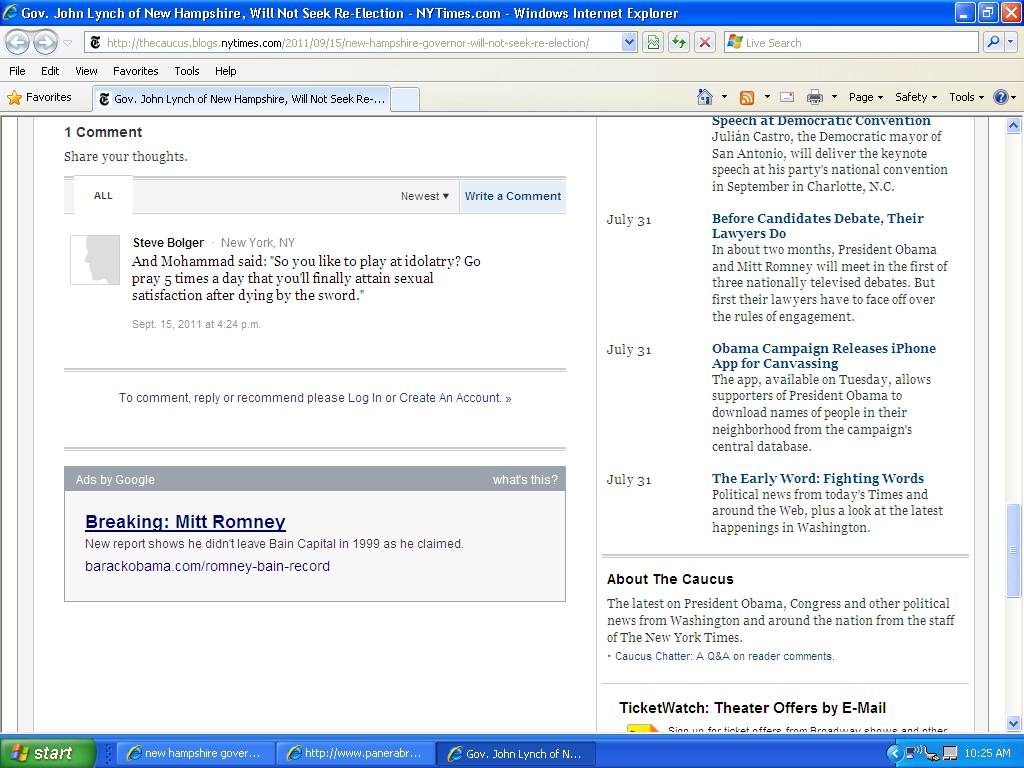Show hidden system tray icons arrow
The width and height of the screenshot is (1024, 768).
coord(895,754)
